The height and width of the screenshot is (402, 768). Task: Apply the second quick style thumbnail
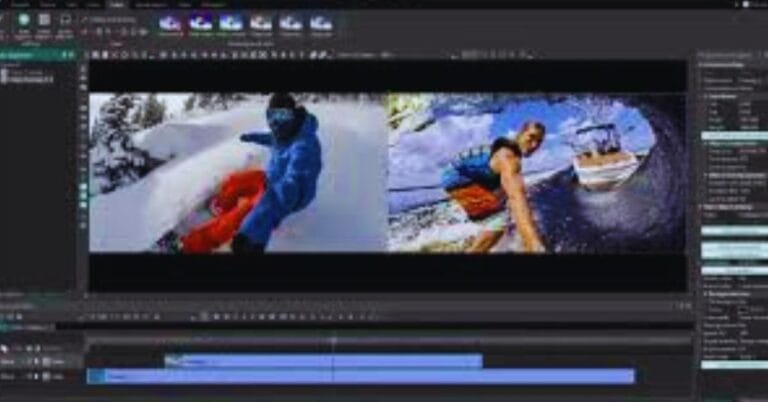(200, 24)
